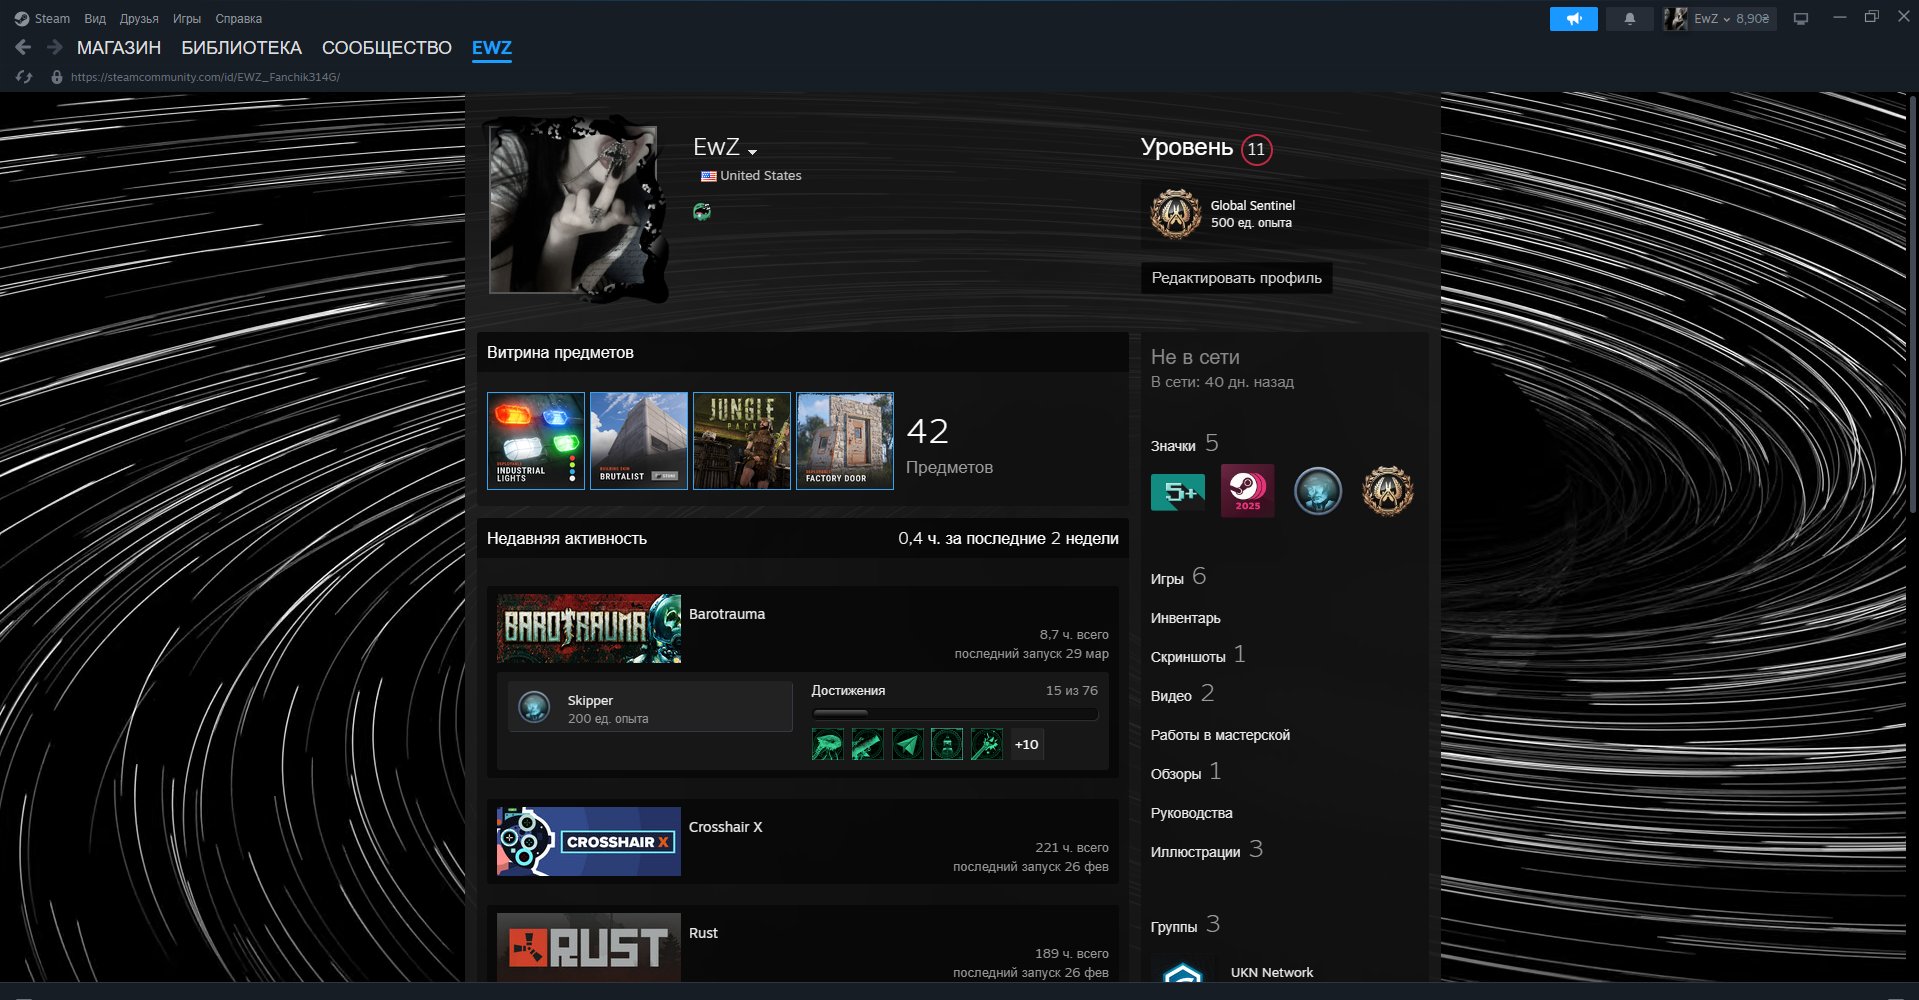Click the 5+ games owned badge

pyautogui.click(x=1178, y=492)
